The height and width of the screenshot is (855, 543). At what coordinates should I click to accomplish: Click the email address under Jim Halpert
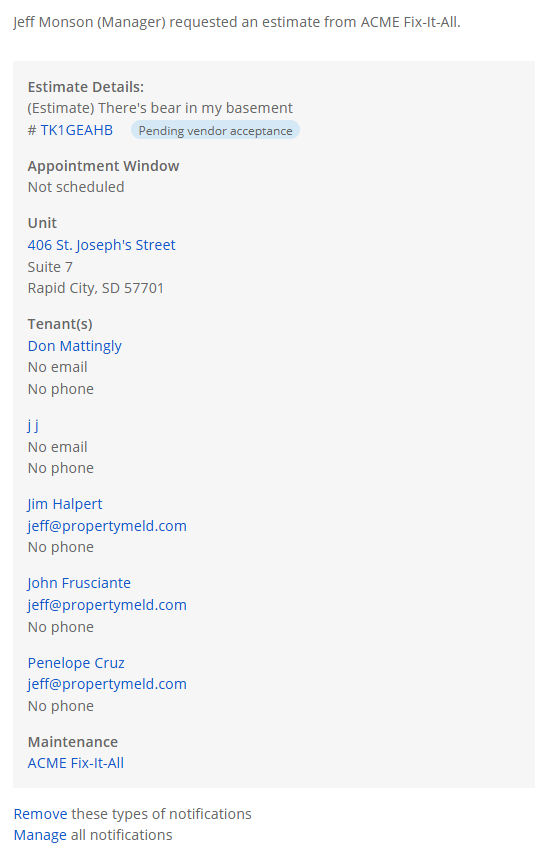(107, 526)
